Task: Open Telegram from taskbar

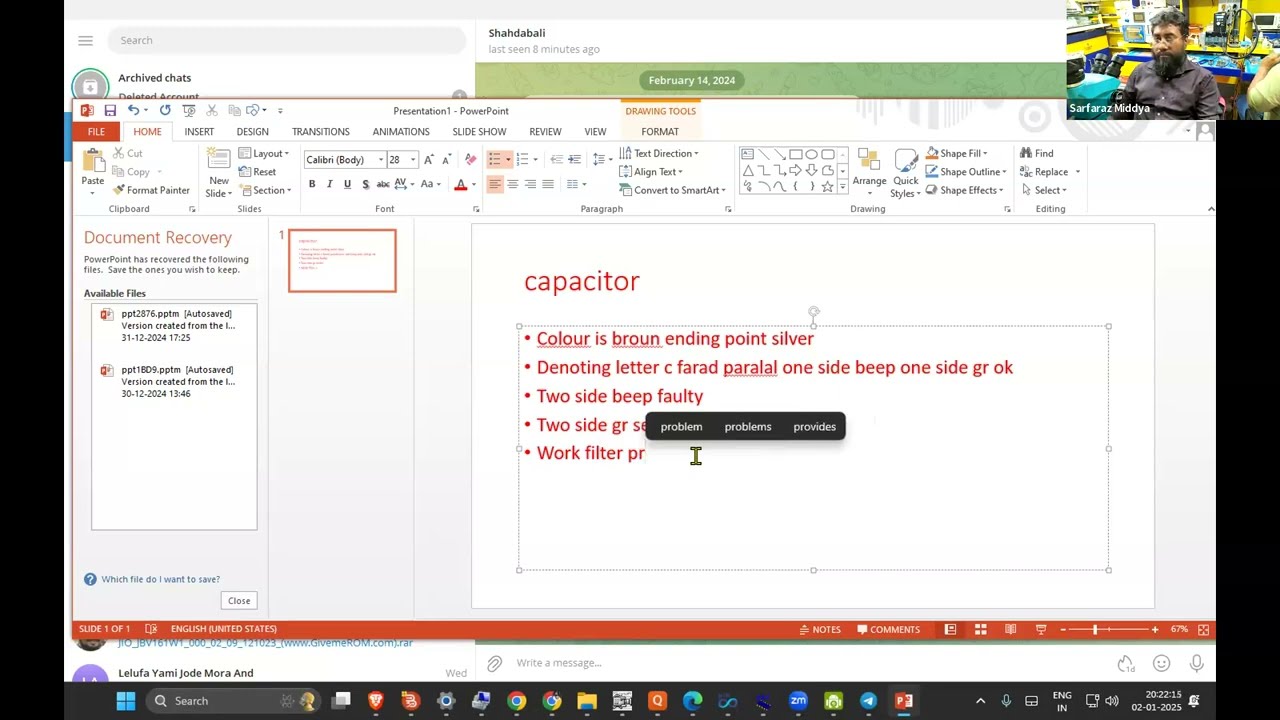Action: tap(868, 701)
